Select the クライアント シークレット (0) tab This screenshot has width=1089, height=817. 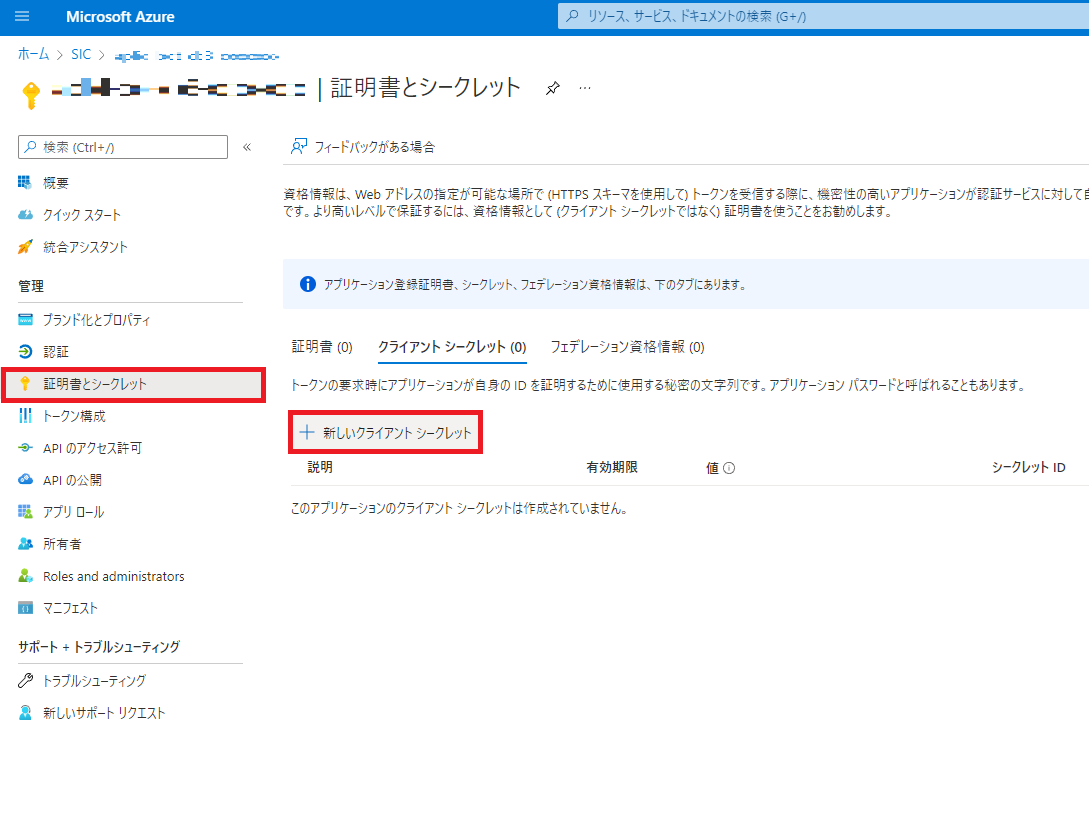(452, 347)
